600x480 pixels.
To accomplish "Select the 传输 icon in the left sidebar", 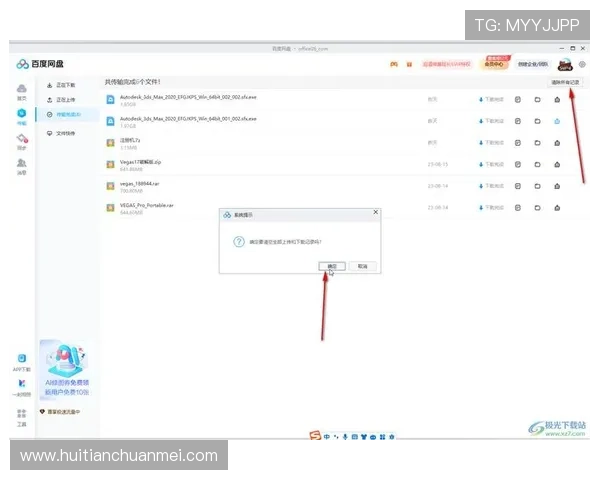I will click(21, 116).
